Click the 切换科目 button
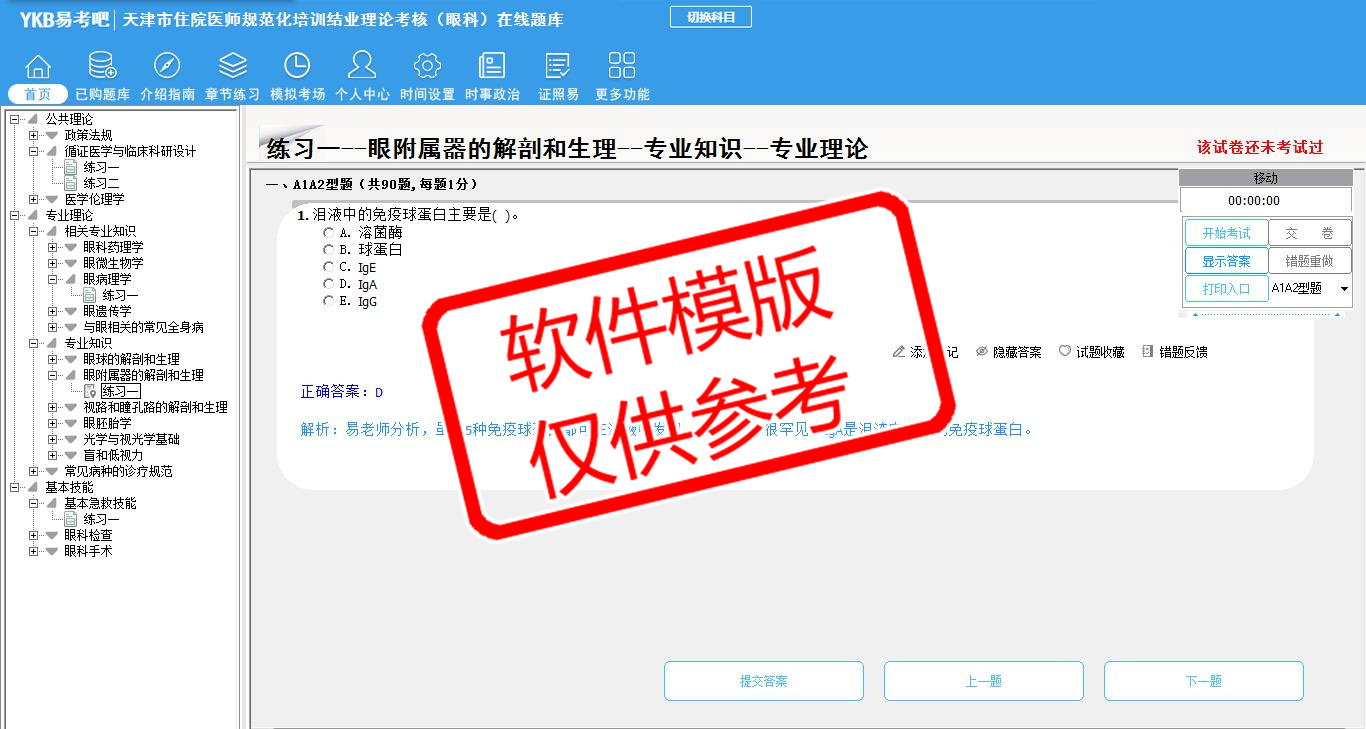Screen dimensions: 1366x729 coord(710,17)
